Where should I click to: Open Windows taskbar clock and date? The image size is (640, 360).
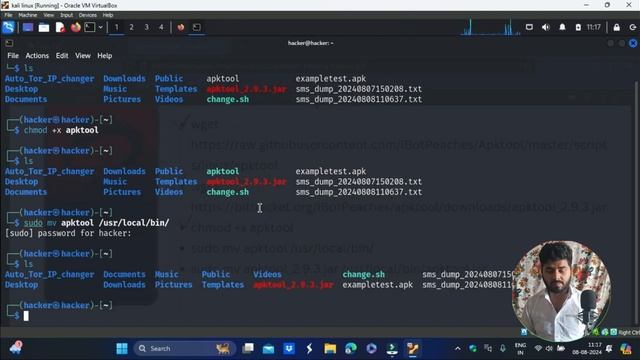click(587, 349)
